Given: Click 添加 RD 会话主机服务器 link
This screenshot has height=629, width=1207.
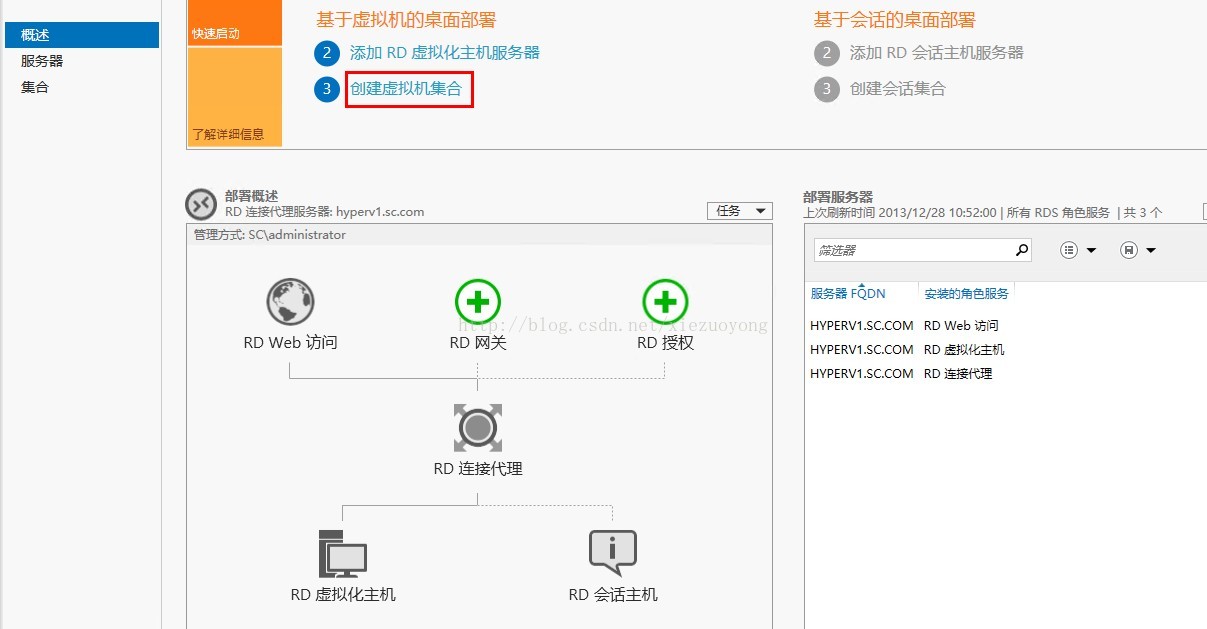Looking at the screenshot, I should click(937, 53).
